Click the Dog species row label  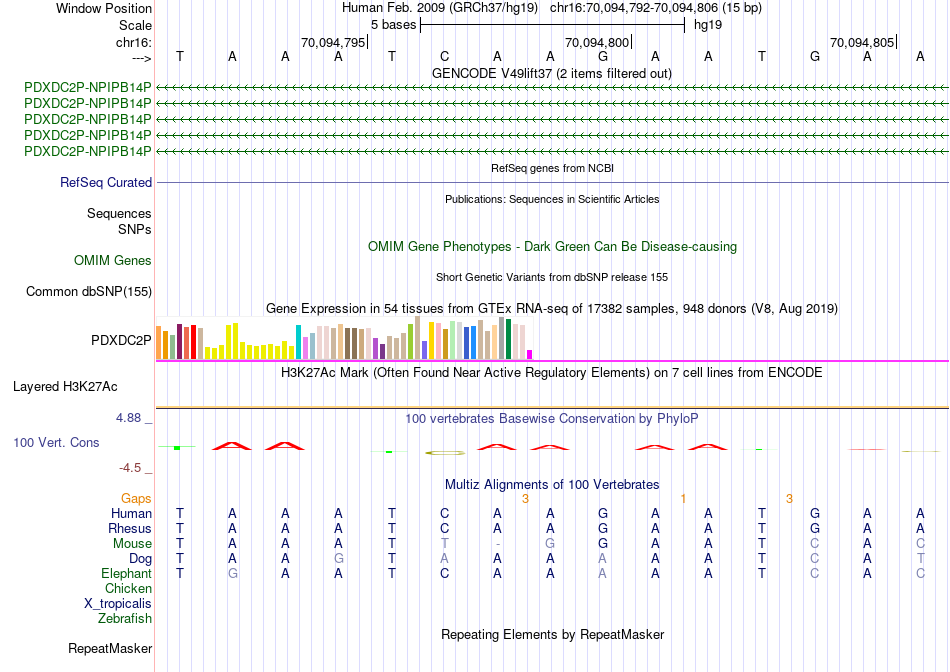tap(141, 559)
